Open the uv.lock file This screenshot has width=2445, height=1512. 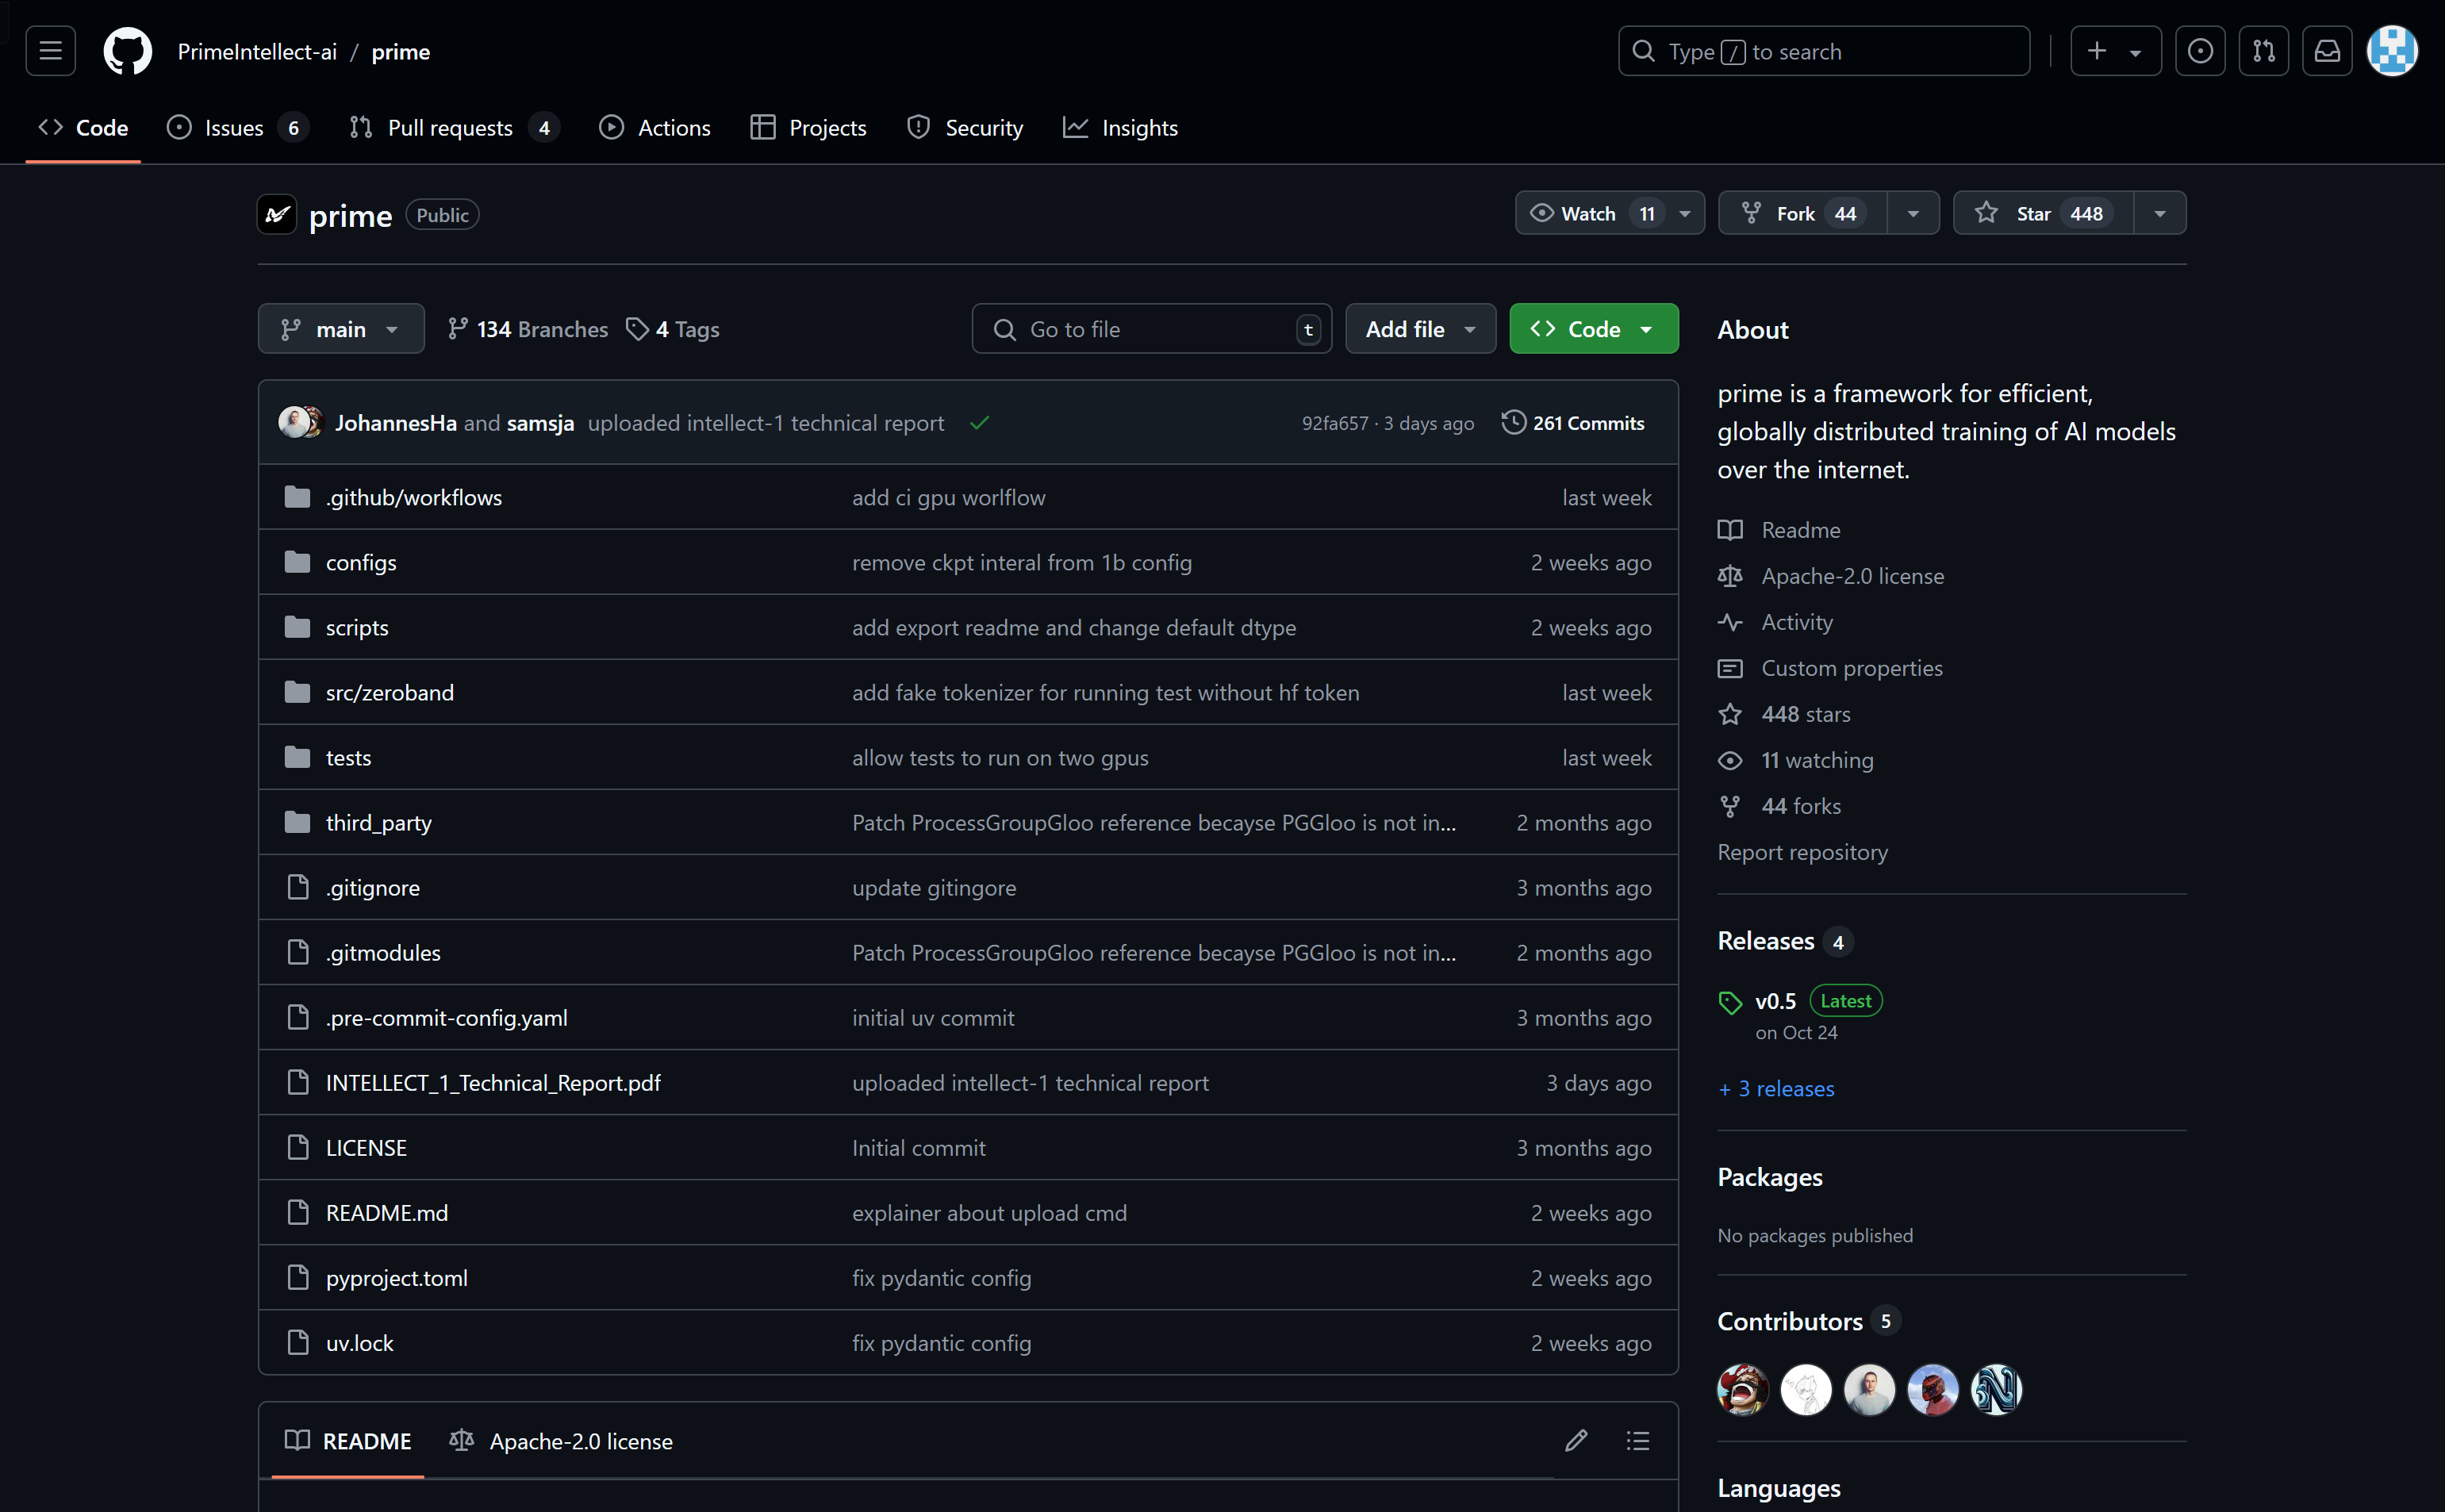360,1342
